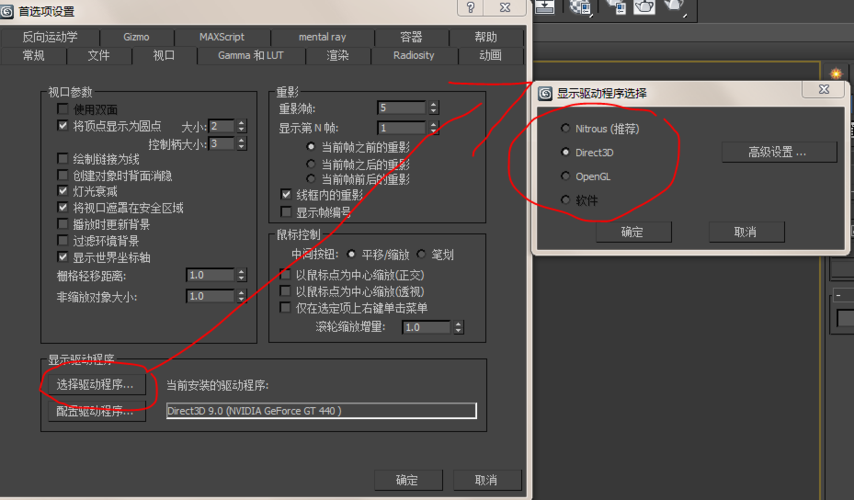Disable 显示世界坐标轴 checkbox

click(63, 257)
